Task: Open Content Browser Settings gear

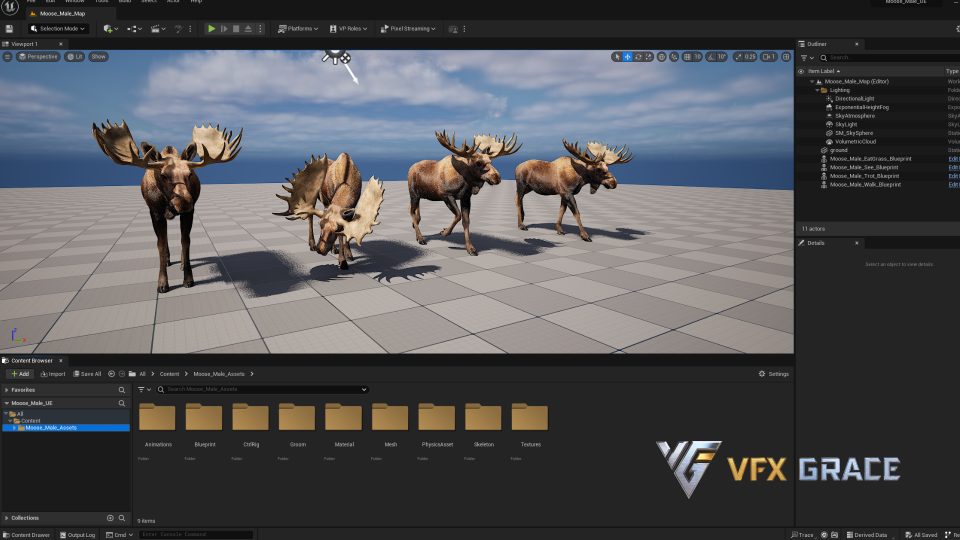Action: (773, 373)
